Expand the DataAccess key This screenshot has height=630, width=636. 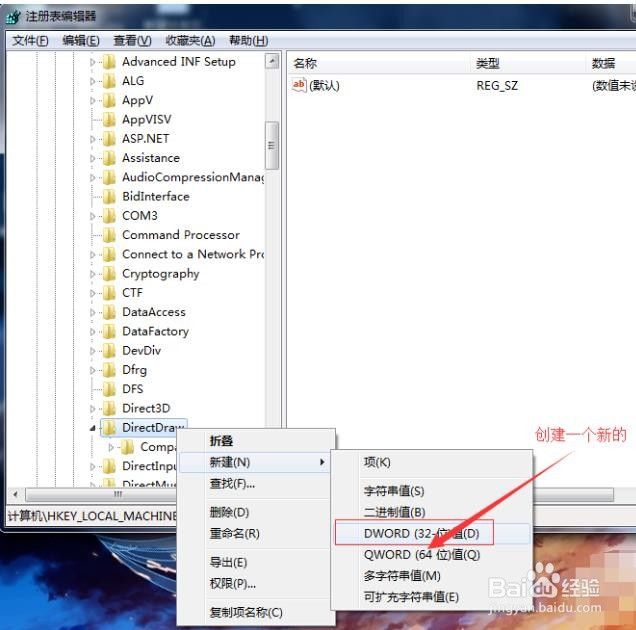[92, 312]
